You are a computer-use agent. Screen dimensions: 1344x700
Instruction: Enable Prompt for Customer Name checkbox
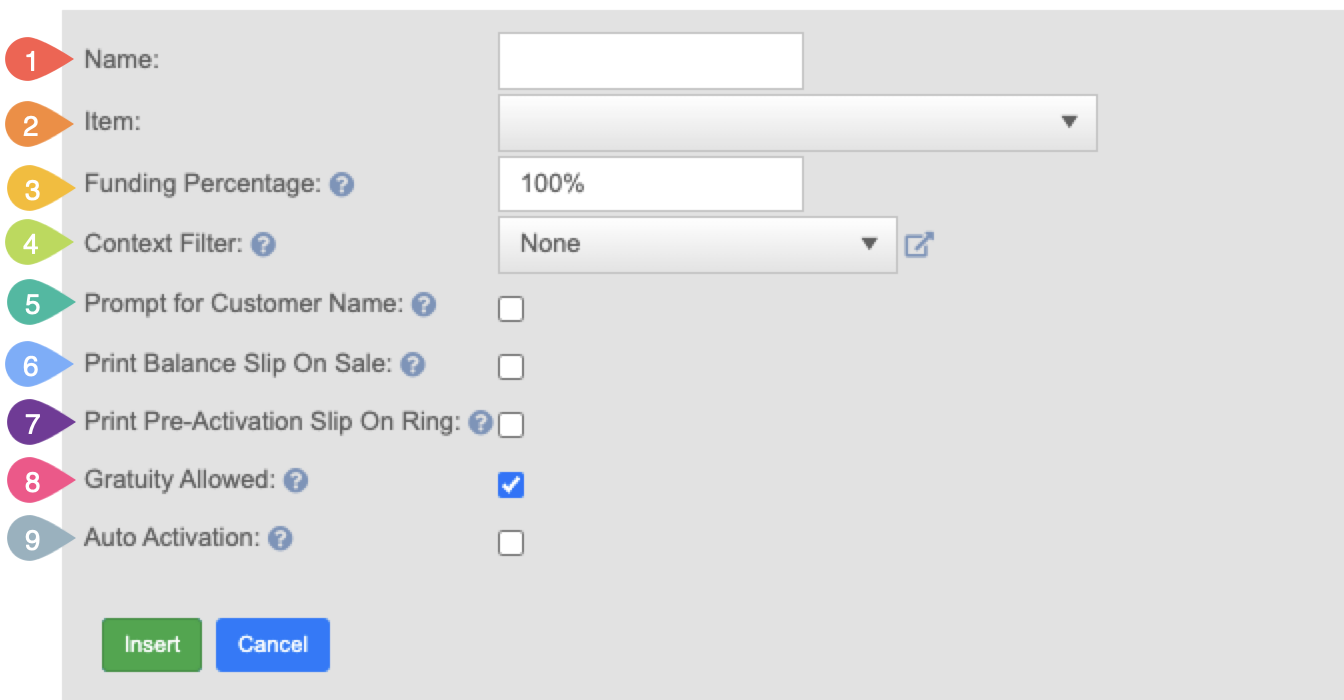pos(511,309)
